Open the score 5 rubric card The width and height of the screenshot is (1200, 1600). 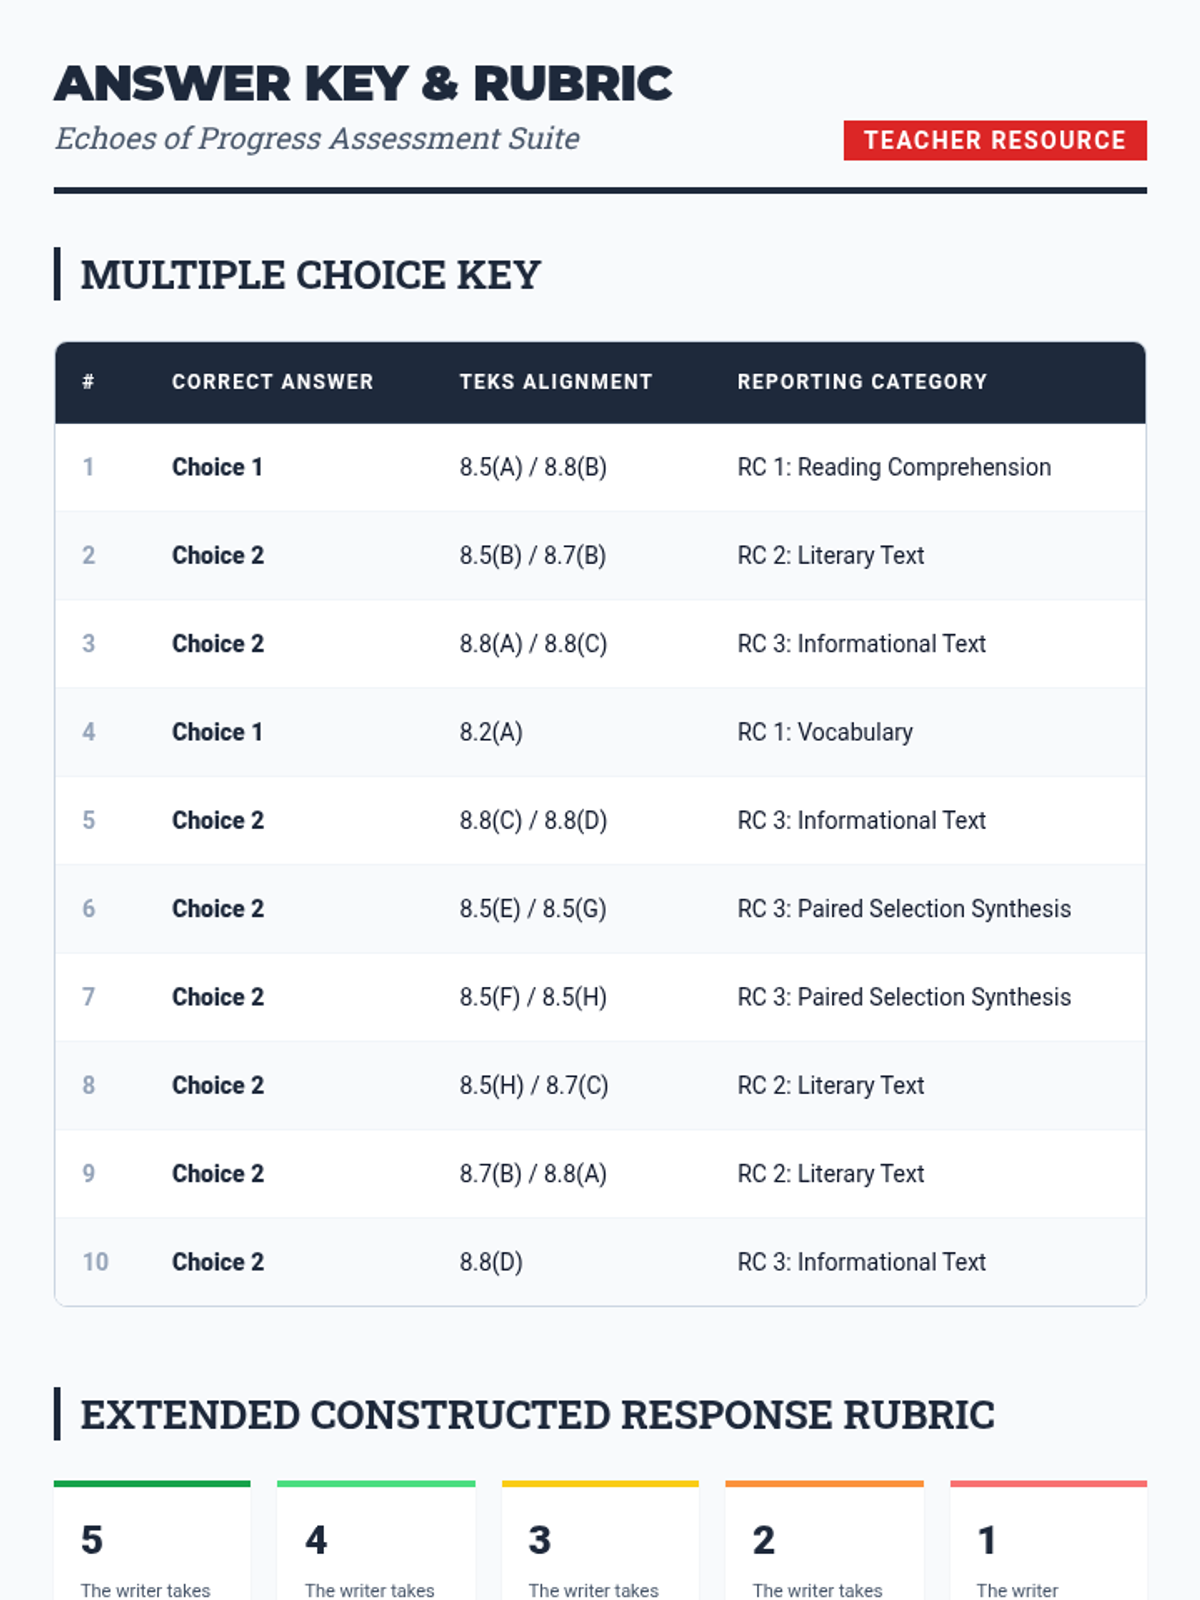click(x=152, y=1545)
